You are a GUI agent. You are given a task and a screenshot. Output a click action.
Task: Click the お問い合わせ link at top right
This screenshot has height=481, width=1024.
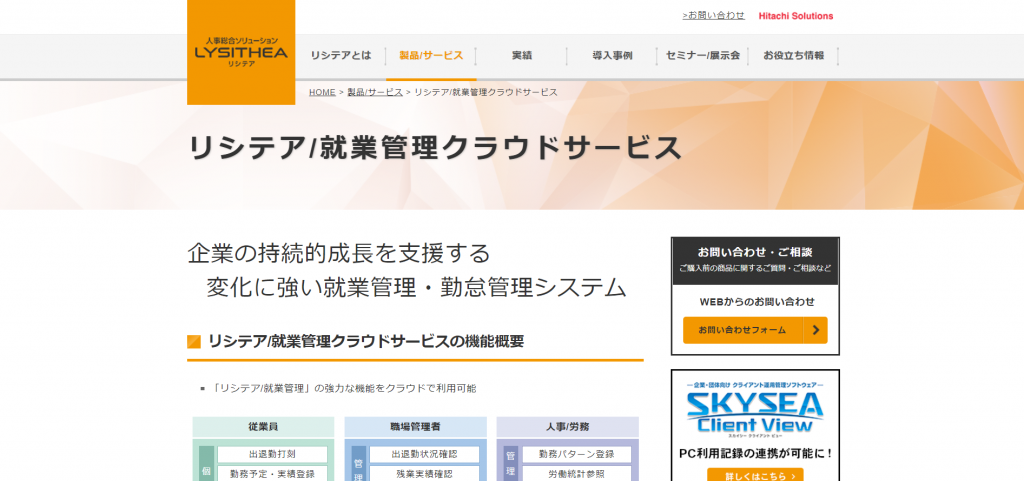714,16
